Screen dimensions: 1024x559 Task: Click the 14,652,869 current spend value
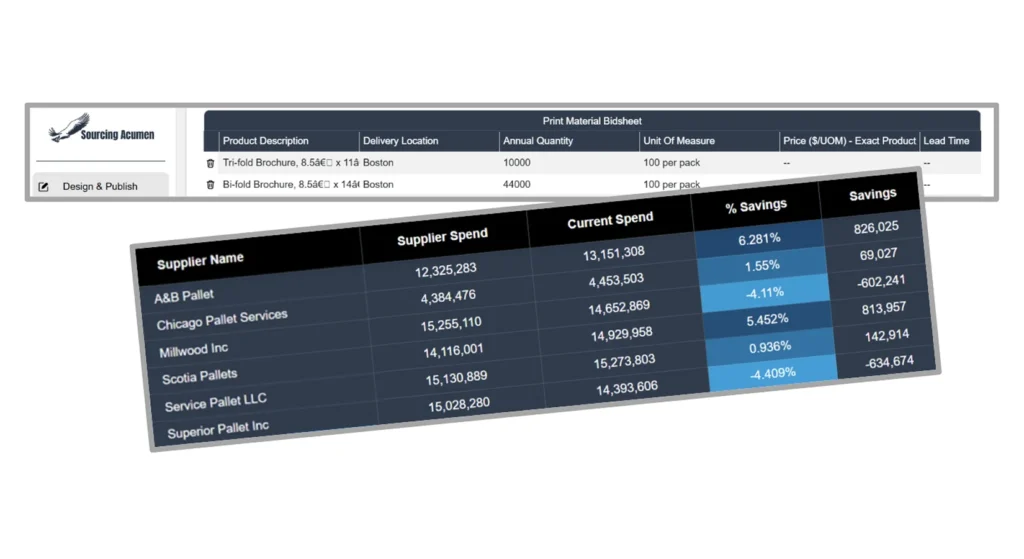click(618, 307)
